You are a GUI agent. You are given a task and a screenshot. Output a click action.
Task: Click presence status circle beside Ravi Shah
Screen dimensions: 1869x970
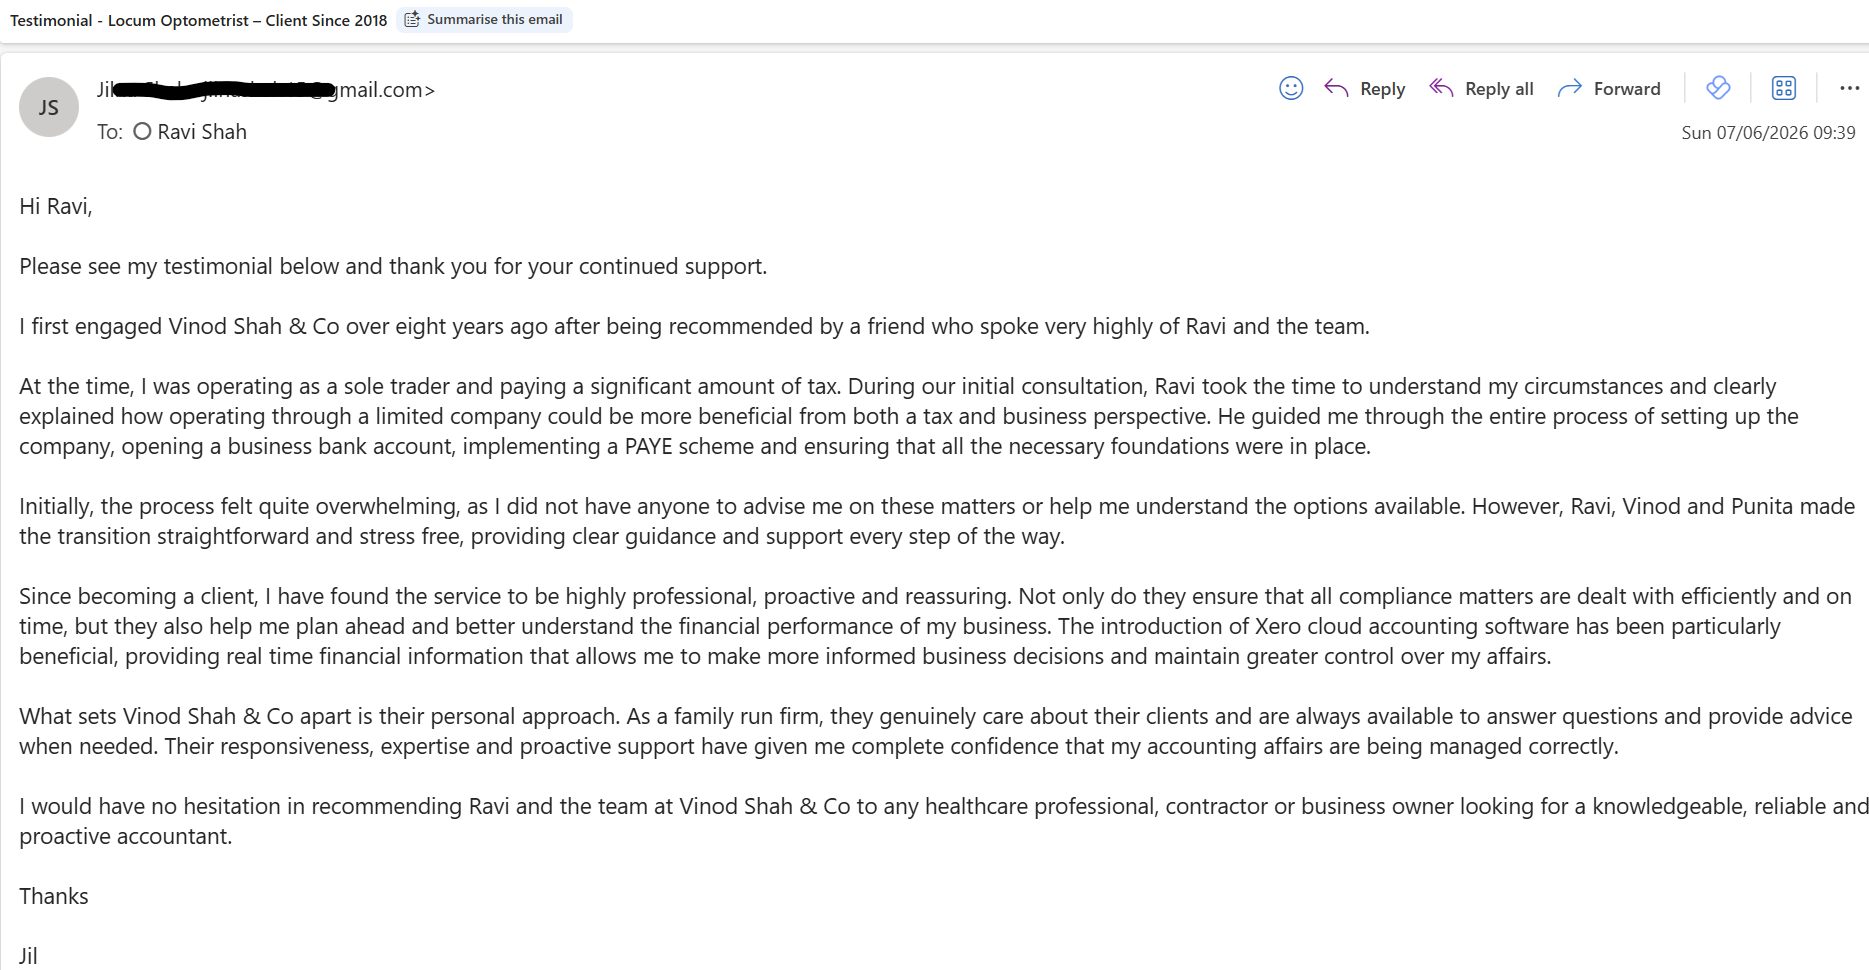tap(142, 131)
